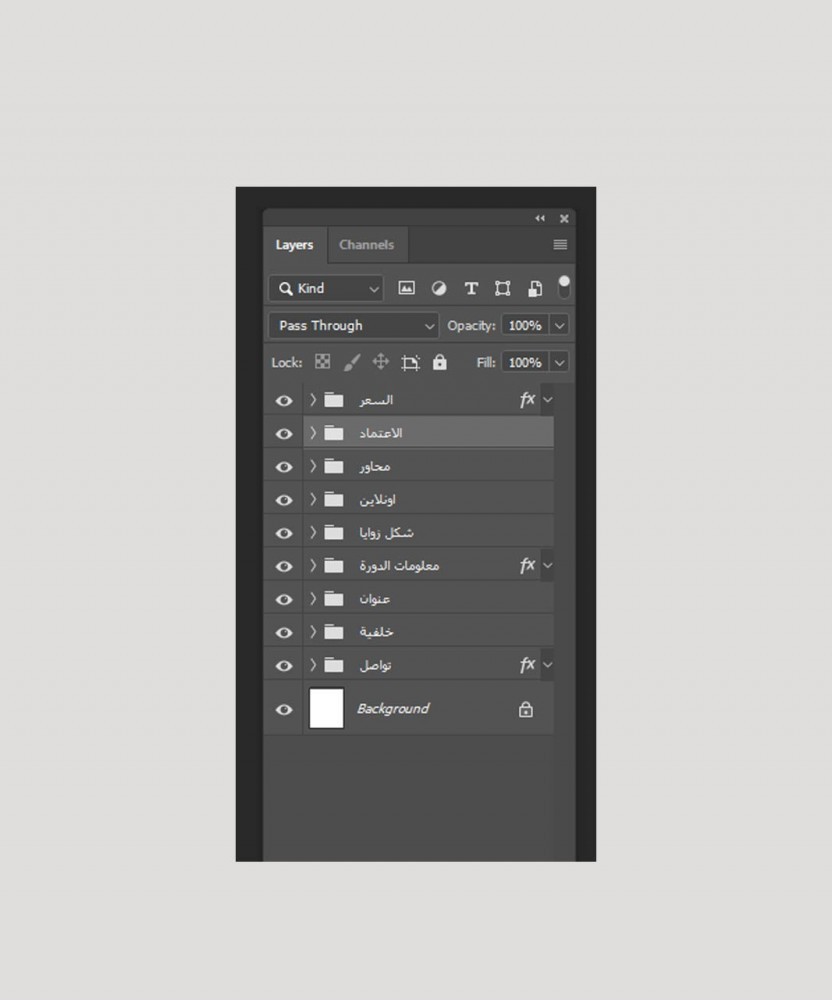
Task: Click the shape layer filter icon
Action: 502,288
